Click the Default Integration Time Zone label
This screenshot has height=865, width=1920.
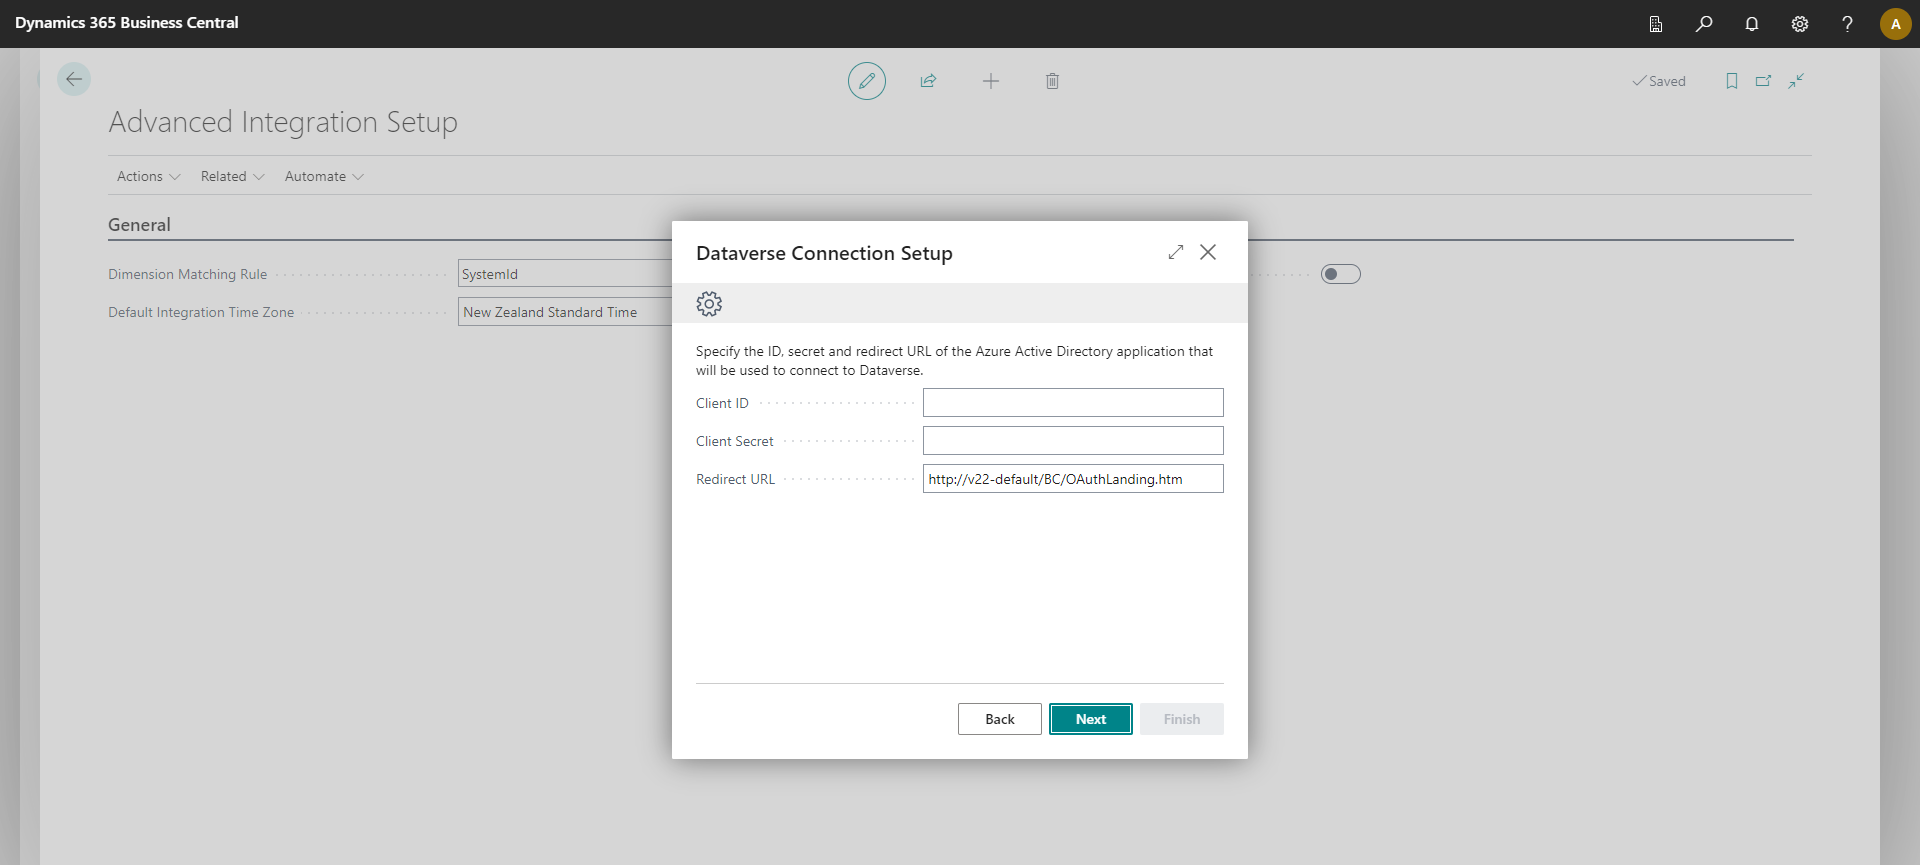click(201, 312)
